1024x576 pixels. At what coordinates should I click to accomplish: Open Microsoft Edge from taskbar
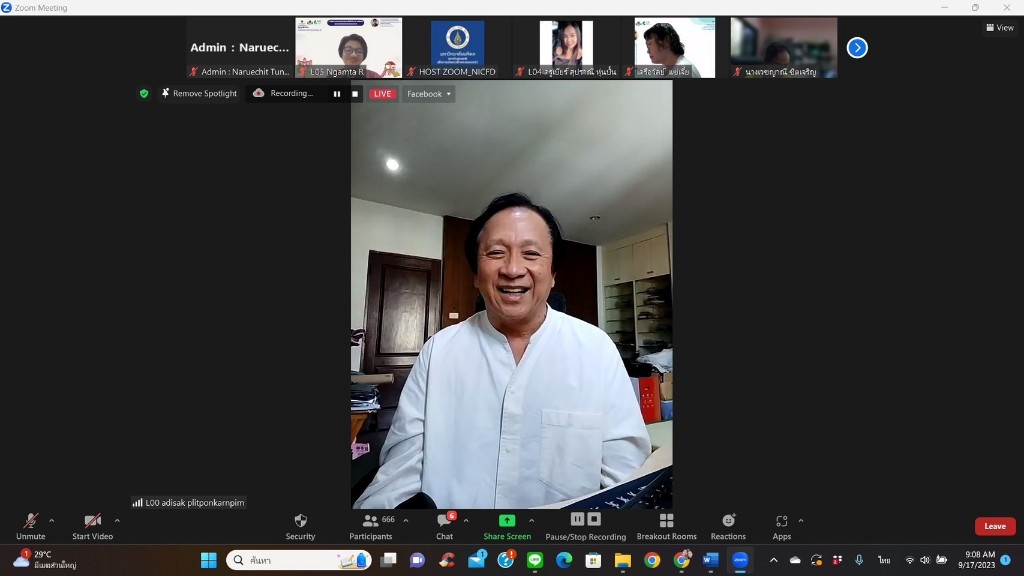pos(564,560)
